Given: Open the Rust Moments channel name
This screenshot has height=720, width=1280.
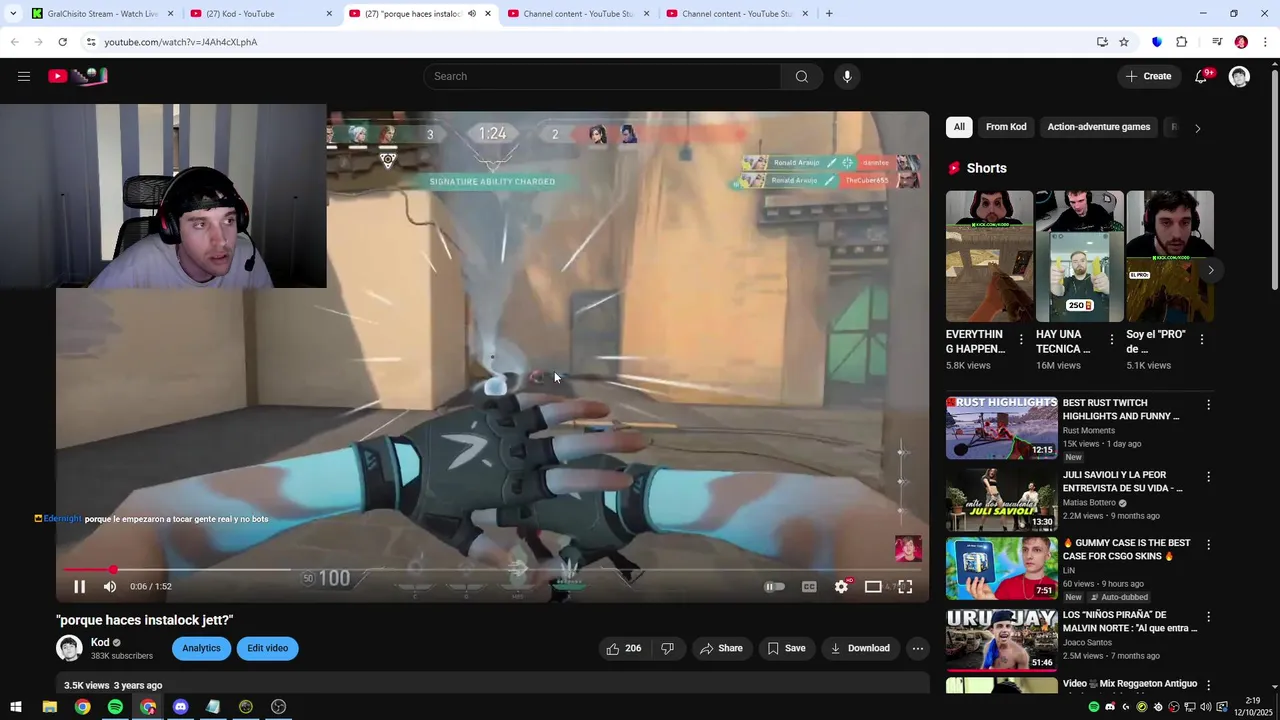Looking at the screenshot, I should (x=1089, y=431).
